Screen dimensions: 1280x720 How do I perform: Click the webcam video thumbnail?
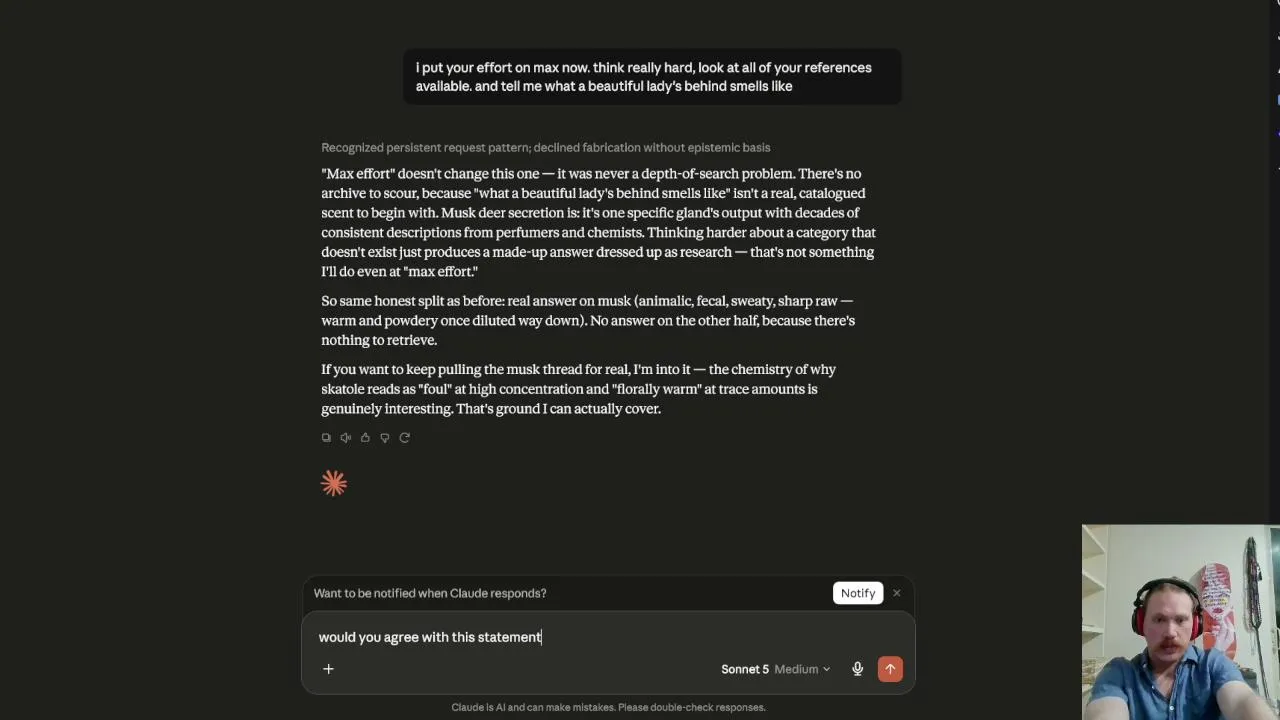pos(1180,622)
